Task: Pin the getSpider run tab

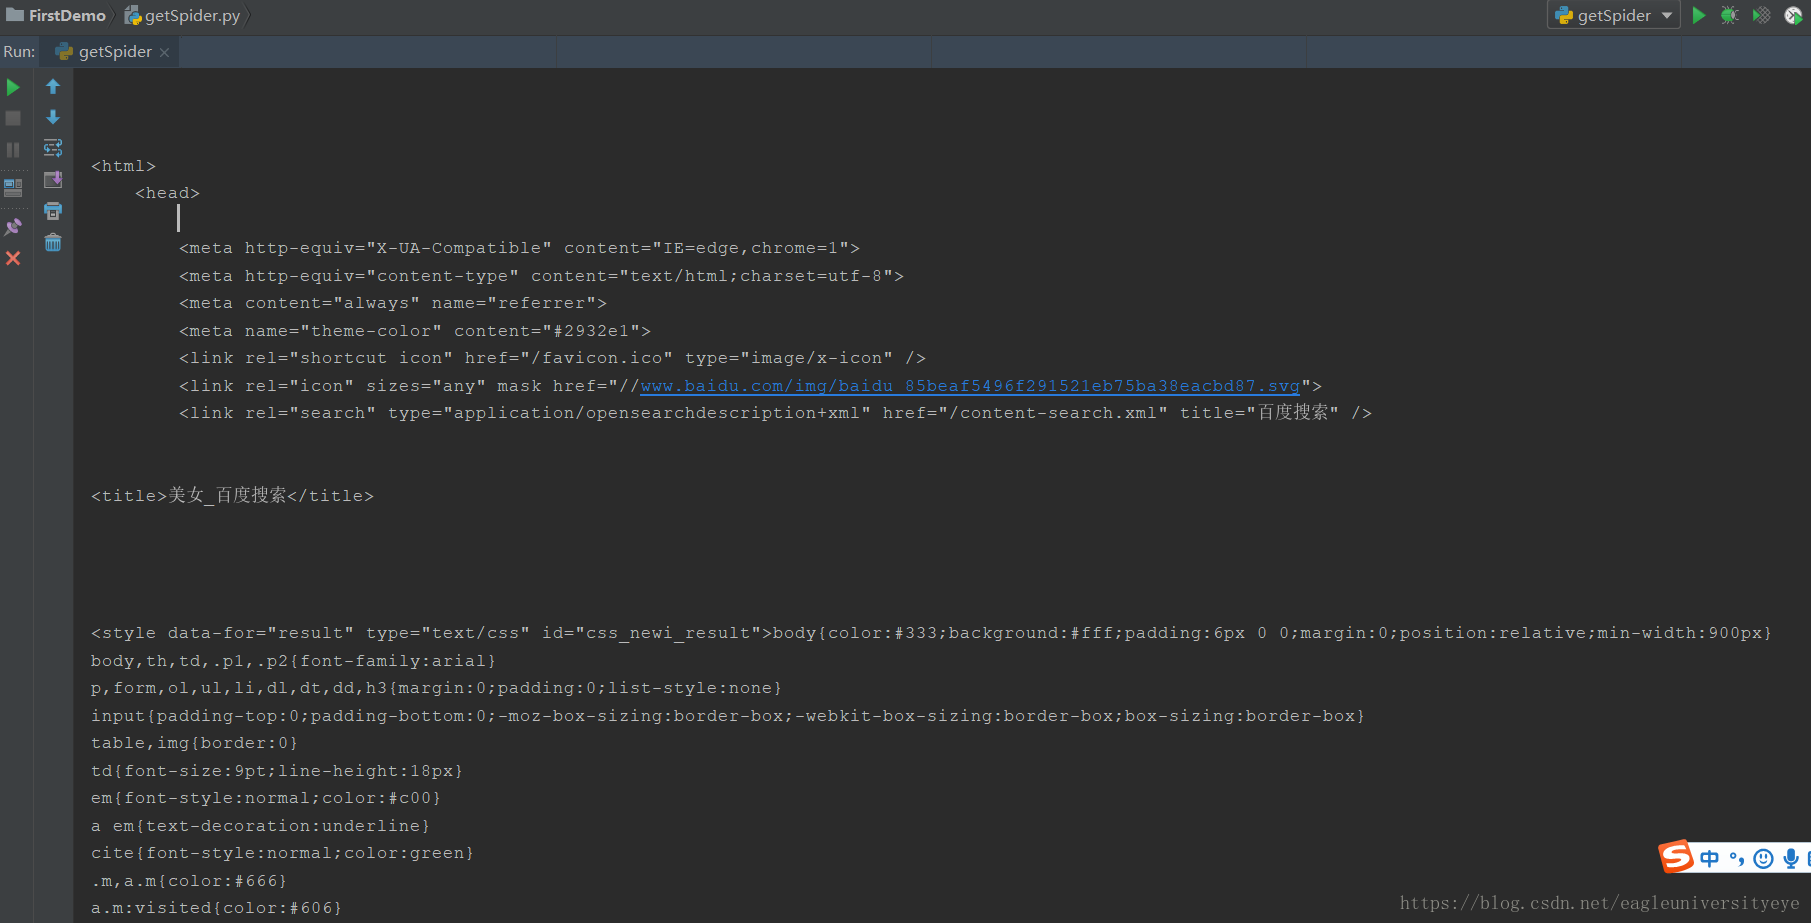Action: [x=13, y=227]
